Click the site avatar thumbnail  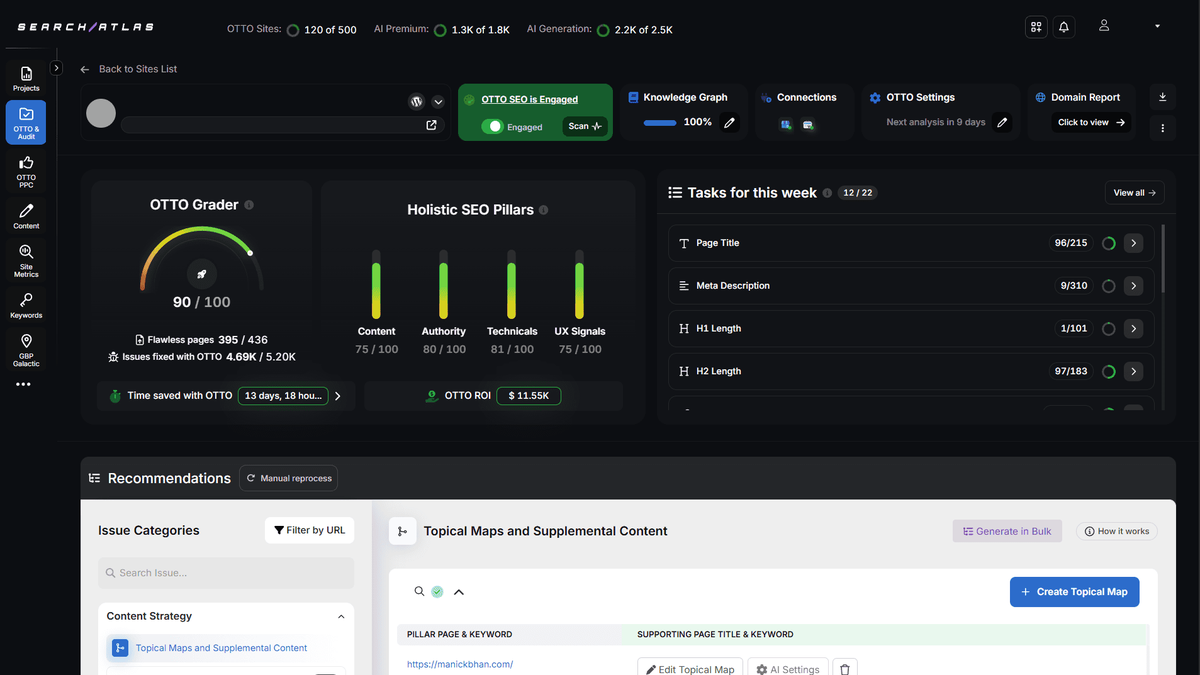(101, 113)
